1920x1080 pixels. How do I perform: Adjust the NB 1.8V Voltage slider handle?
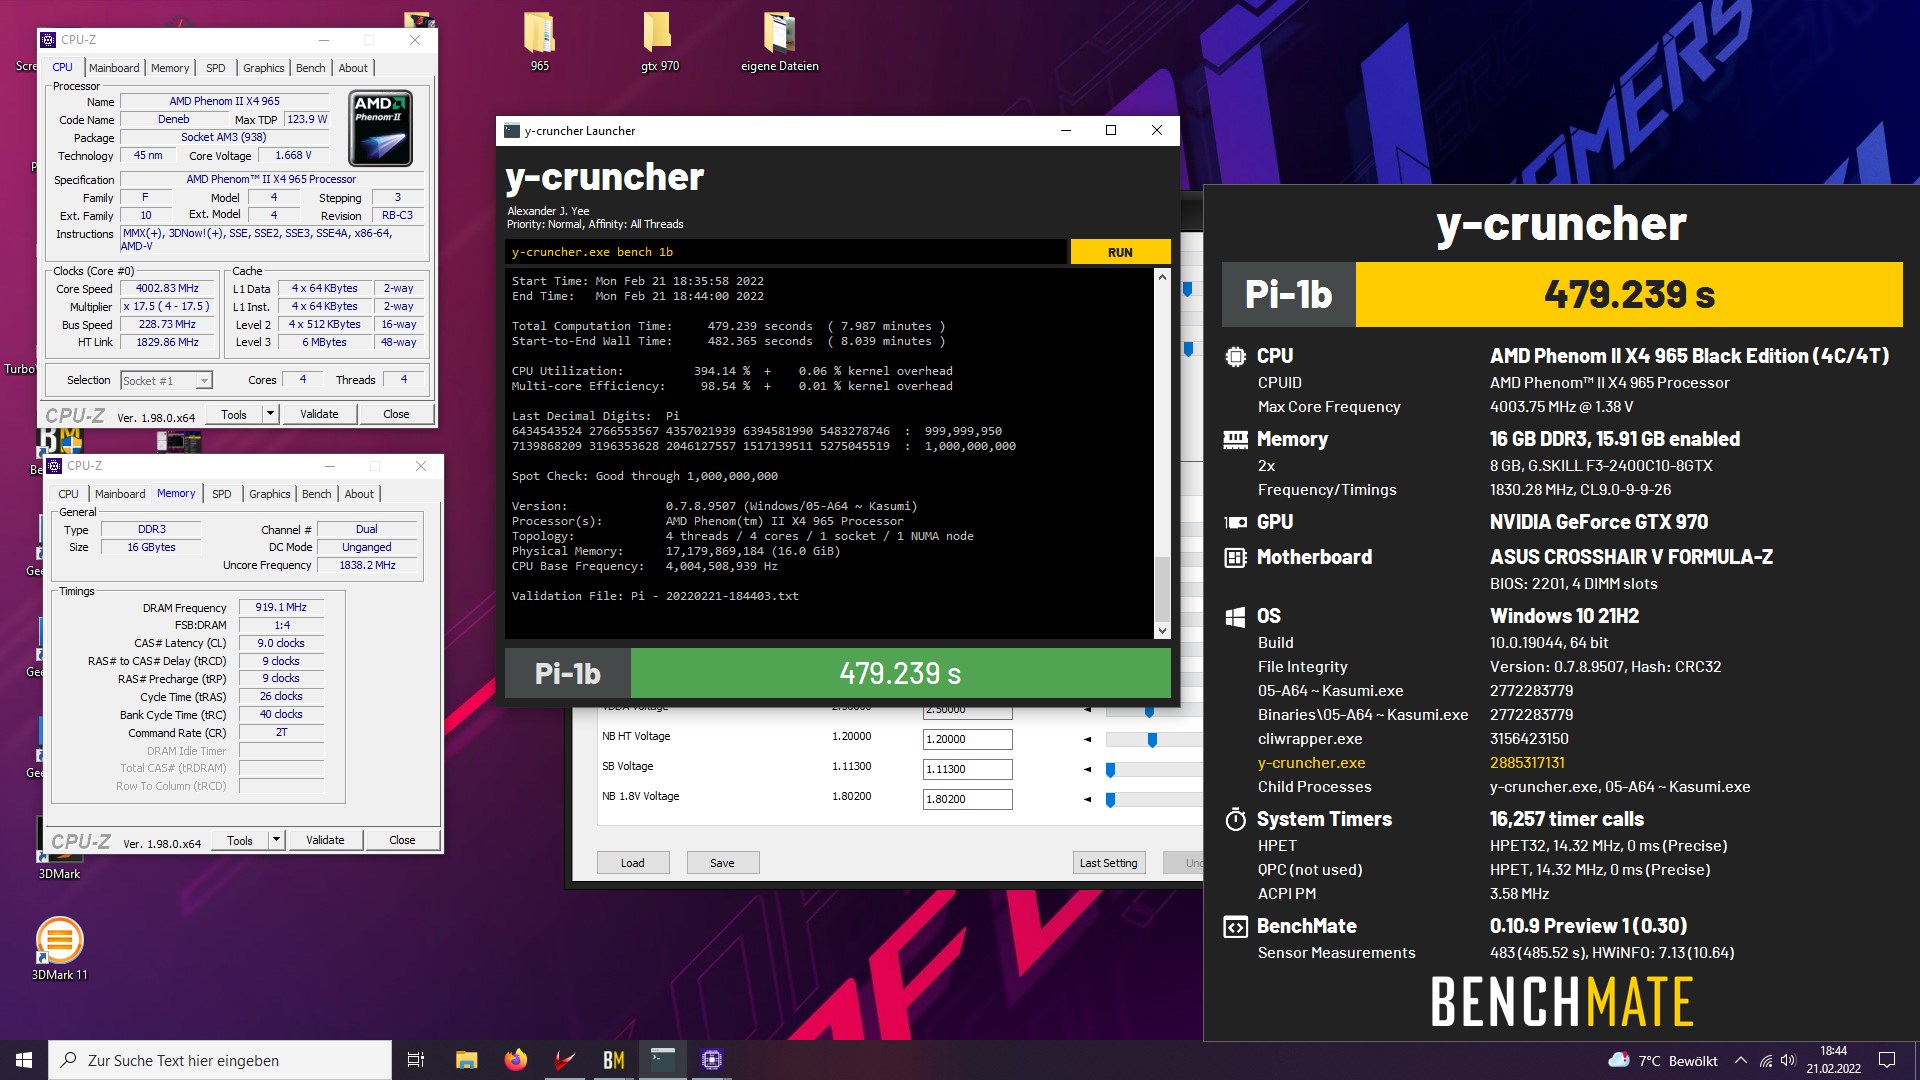pyautogui.click(x=1110, y=800)
